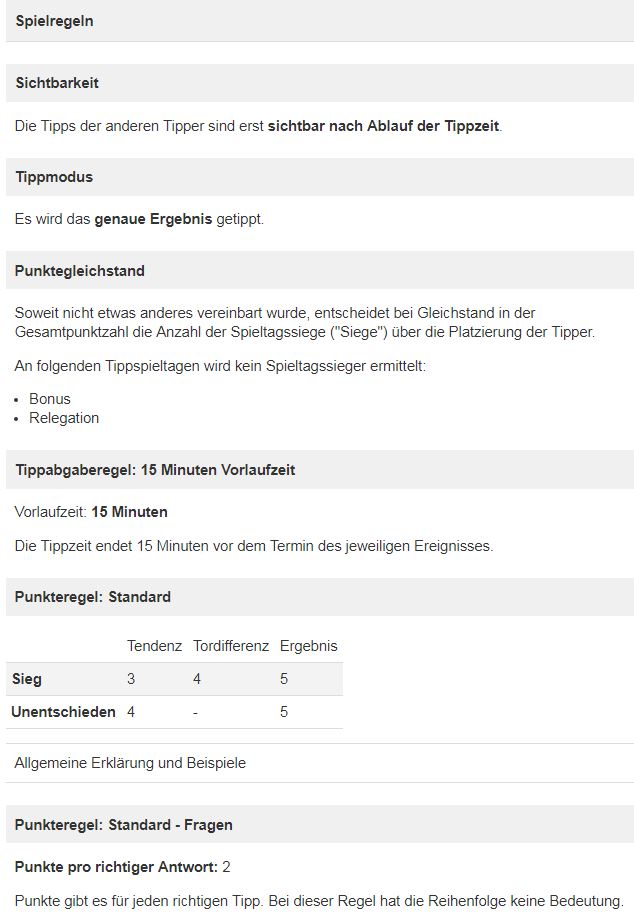Screen dimensions: 634x915
Task: Click the 'Punkteregel: Standard - Fragen' header
Action: click(x=124, y=825)
